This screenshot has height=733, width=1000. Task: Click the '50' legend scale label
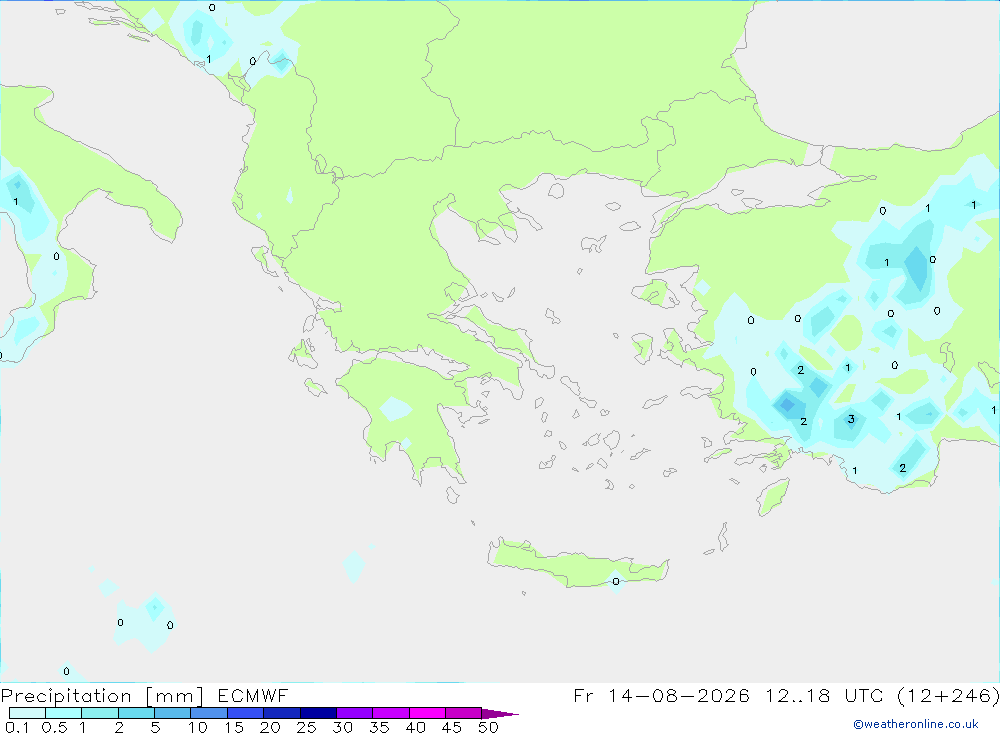pyautogui.click(x=489, y=727)
